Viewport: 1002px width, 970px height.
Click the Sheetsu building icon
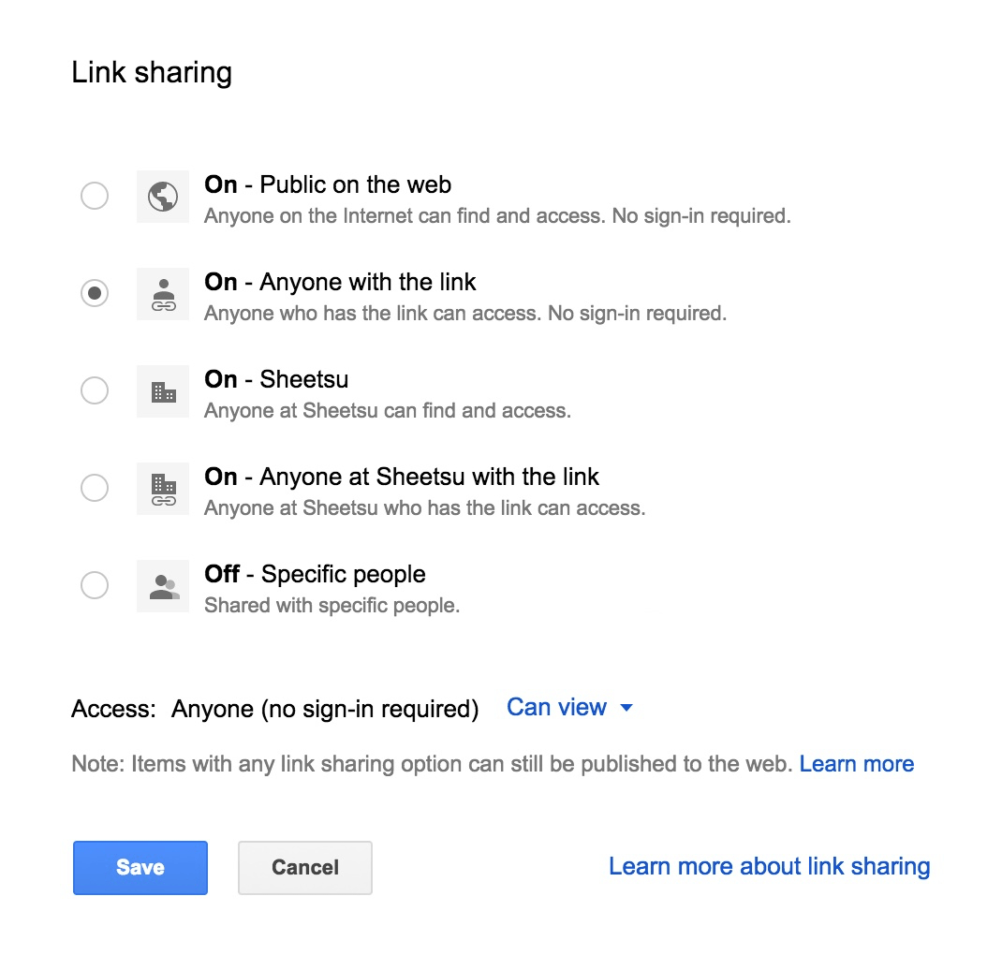coord(162,391)
